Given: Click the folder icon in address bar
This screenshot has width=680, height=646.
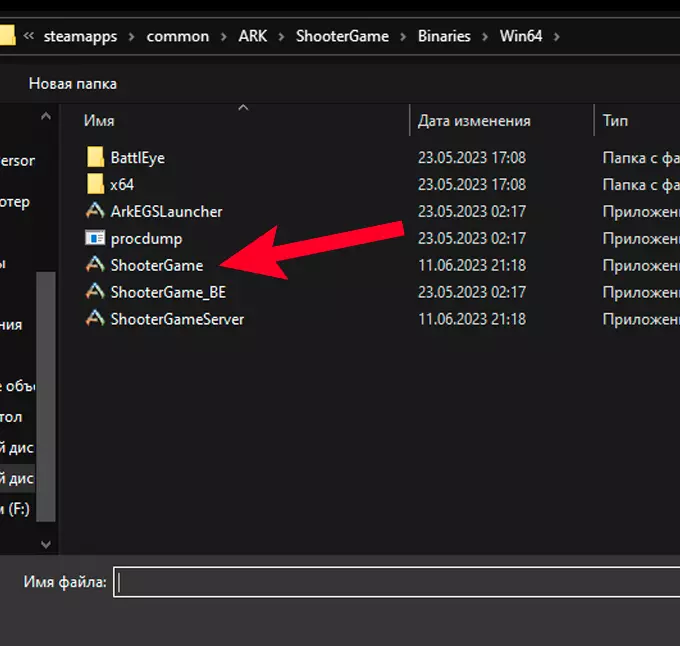Looking at the screenshot, I should (x=7, y=36).
